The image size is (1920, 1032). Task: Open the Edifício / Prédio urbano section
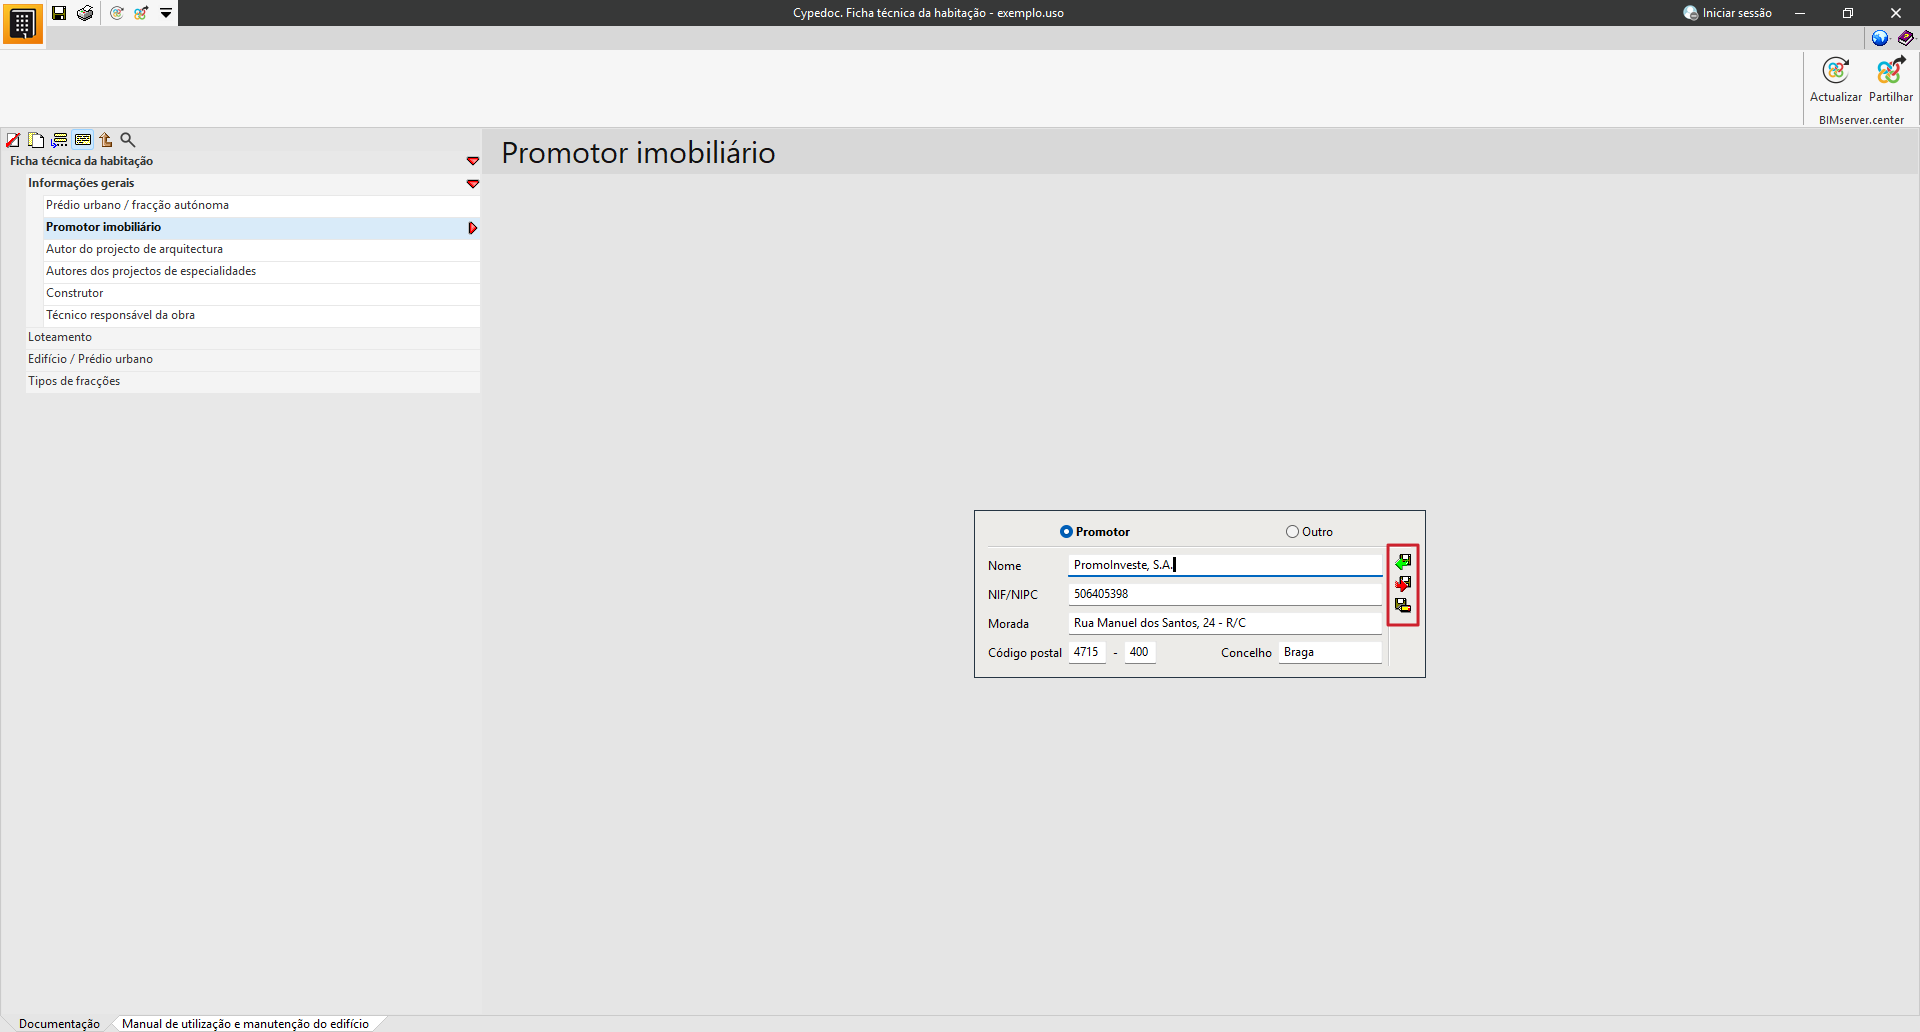[253, 360]
